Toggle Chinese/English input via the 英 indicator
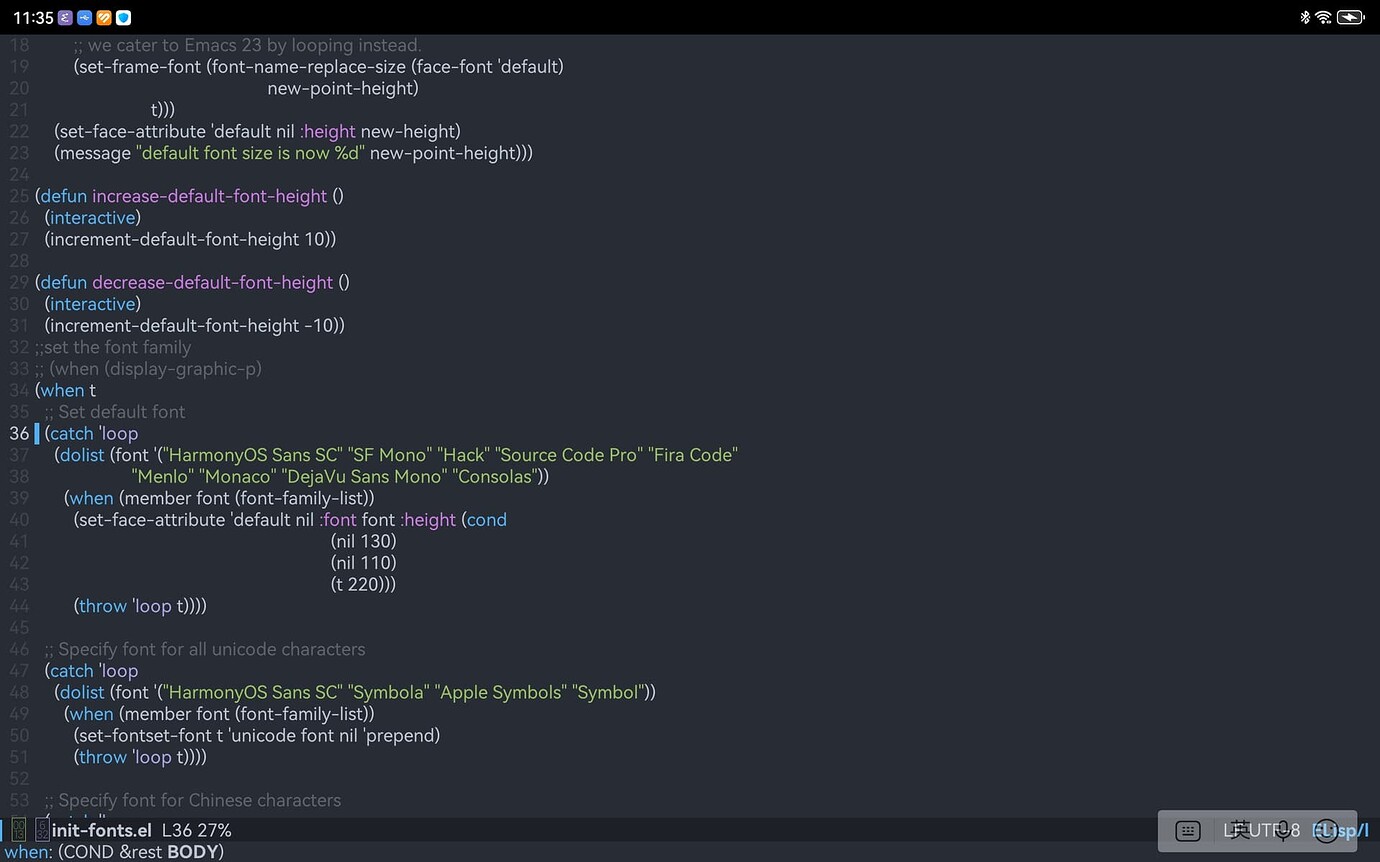 (1242, 830)
